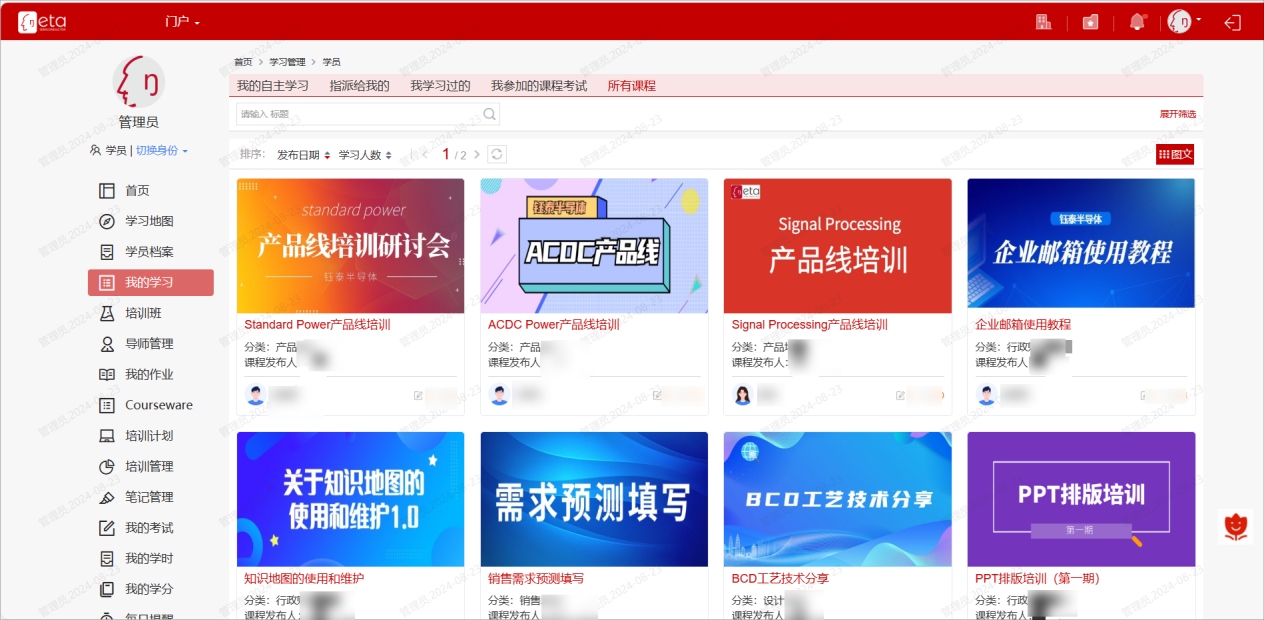Screen dimensions: 1264x620
Task: Toggle the 图文 view mode button
Action: (1175, 154)
